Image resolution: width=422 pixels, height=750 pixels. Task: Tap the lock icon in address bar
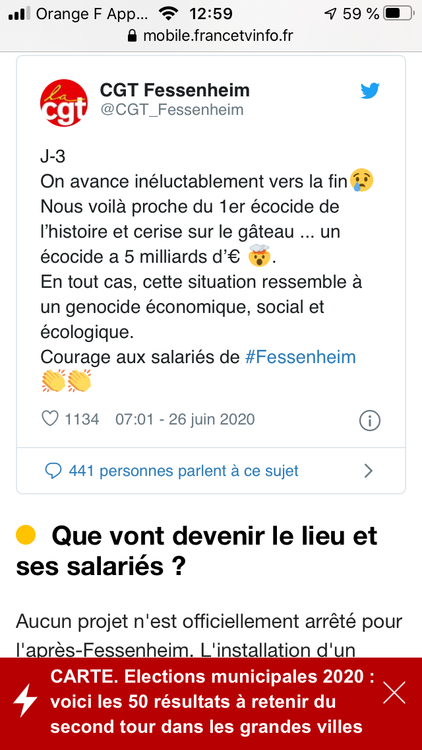pyautogui.click(x=132, y=36)
